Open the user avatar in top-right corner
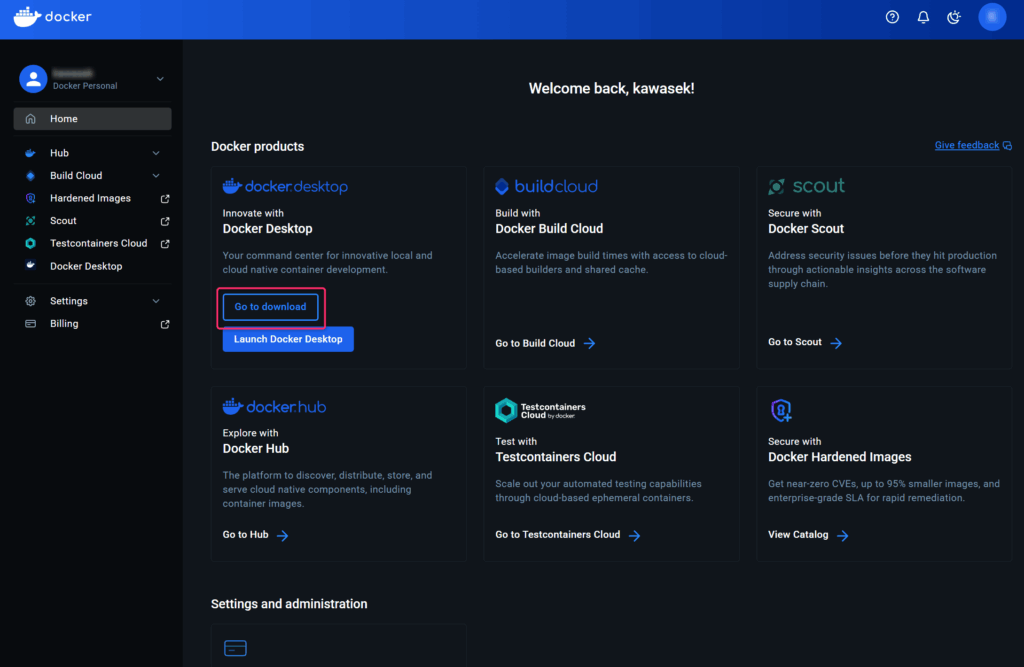1024x667 pixels. tap(992, 17)
